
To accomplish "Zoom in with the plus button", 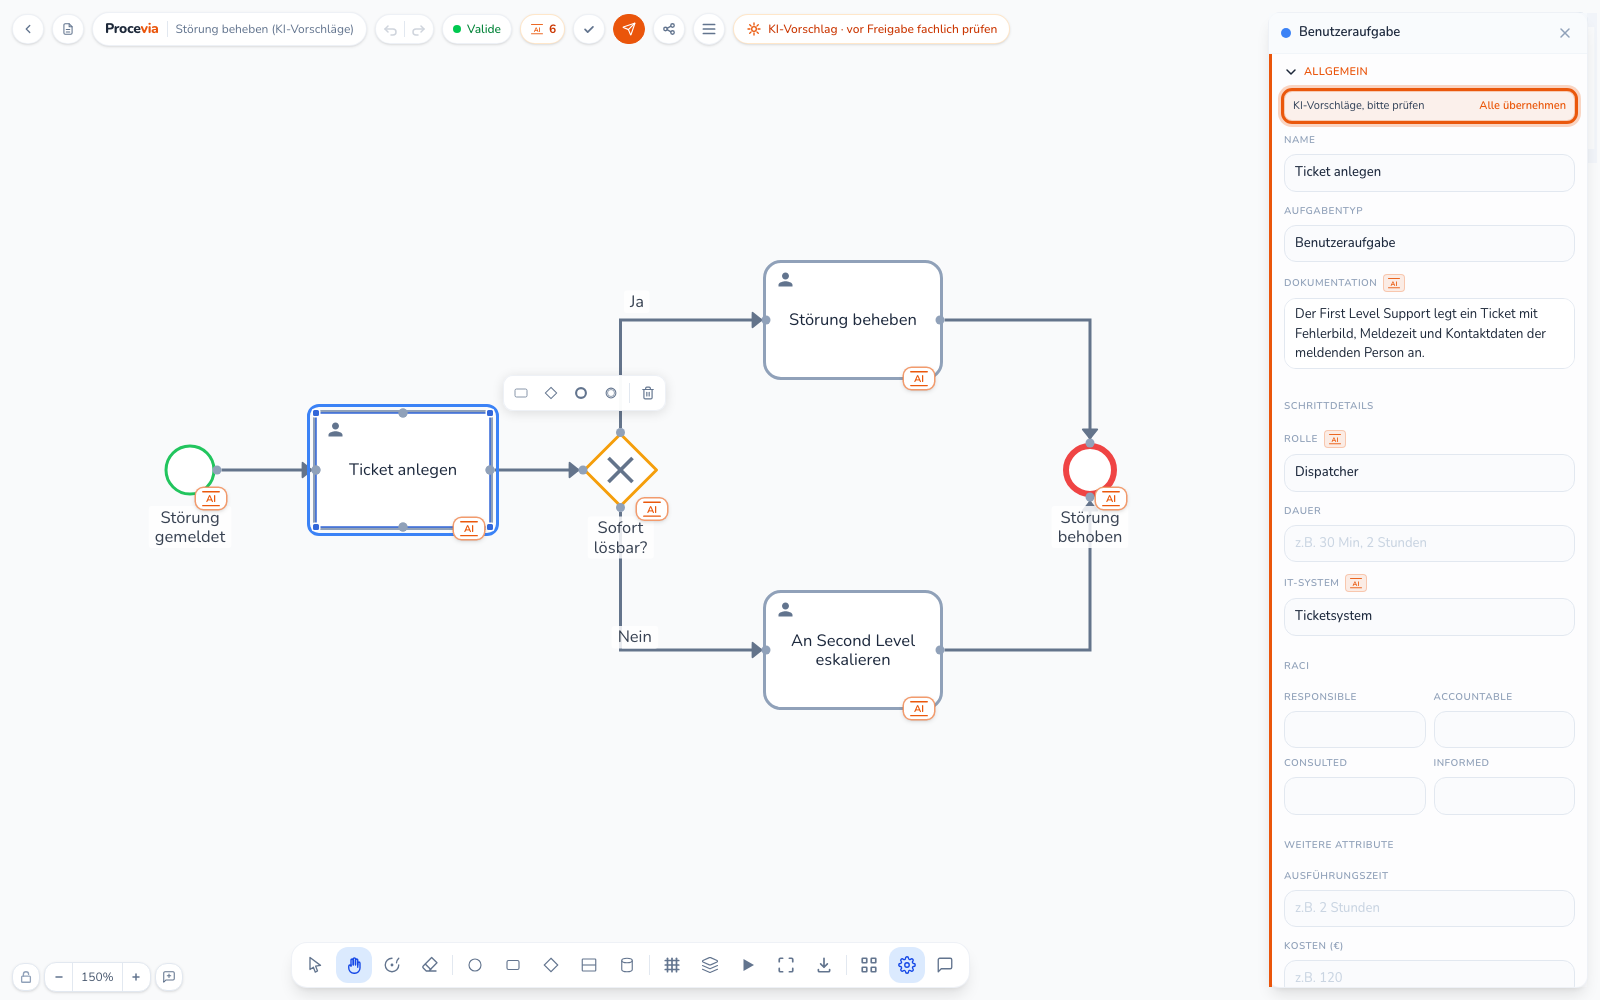I will click(136, 977).
